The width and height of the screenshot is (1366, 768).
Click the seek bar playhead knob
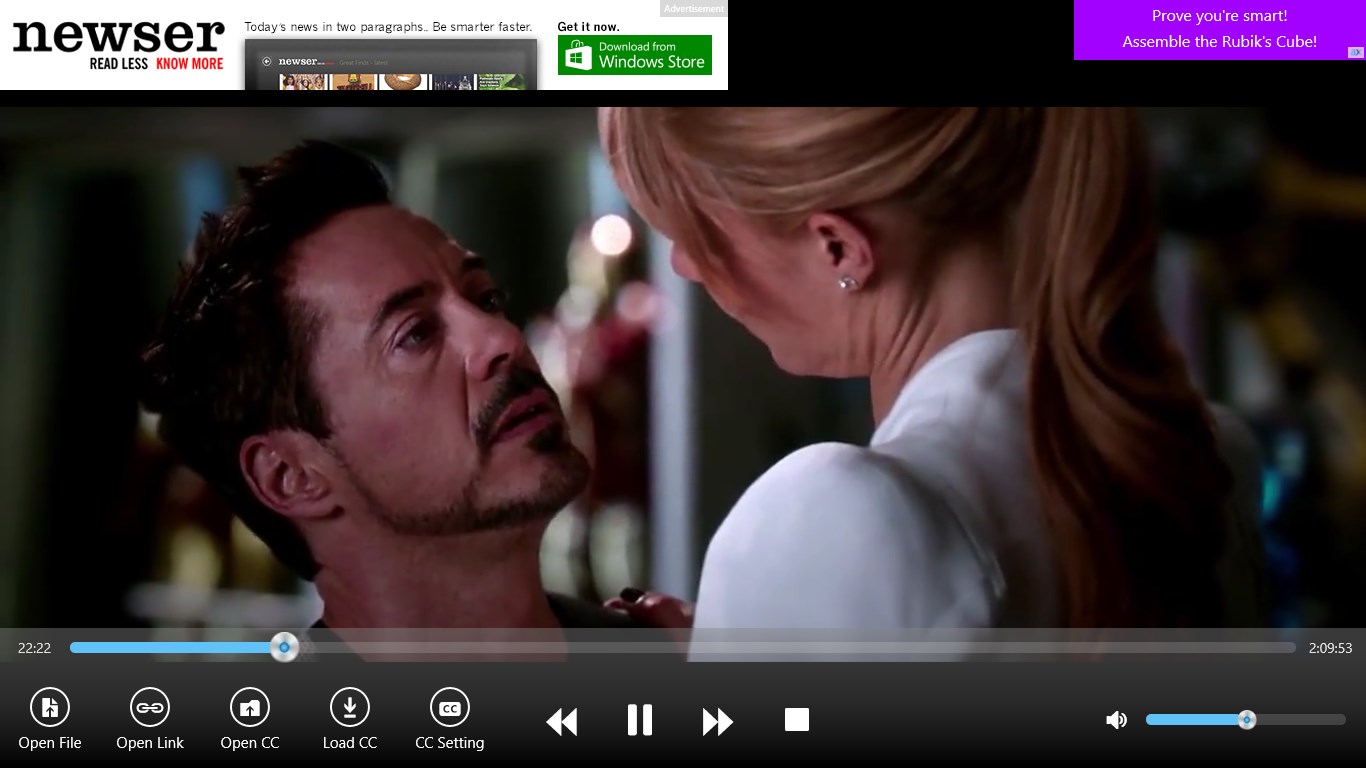pos(284,648)
